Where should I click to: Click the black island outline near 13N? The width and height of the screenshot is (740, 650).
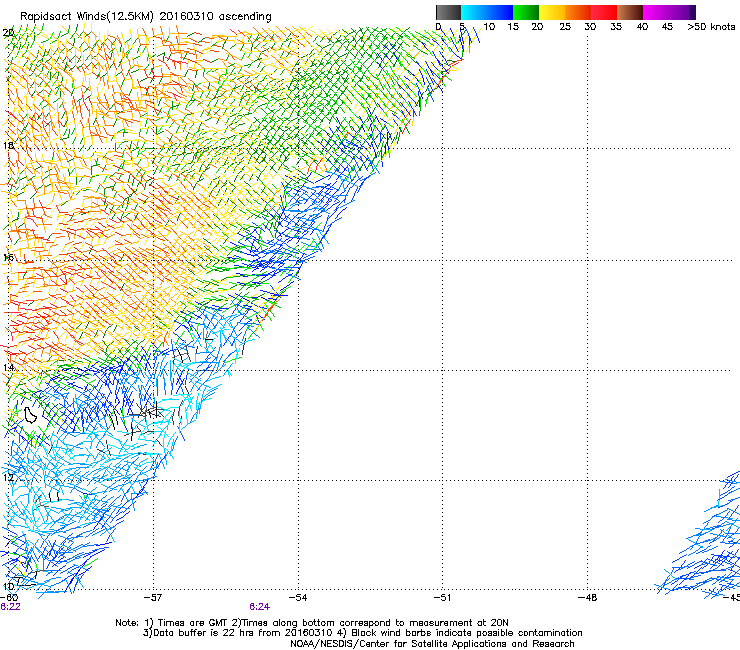coord(30,415)
